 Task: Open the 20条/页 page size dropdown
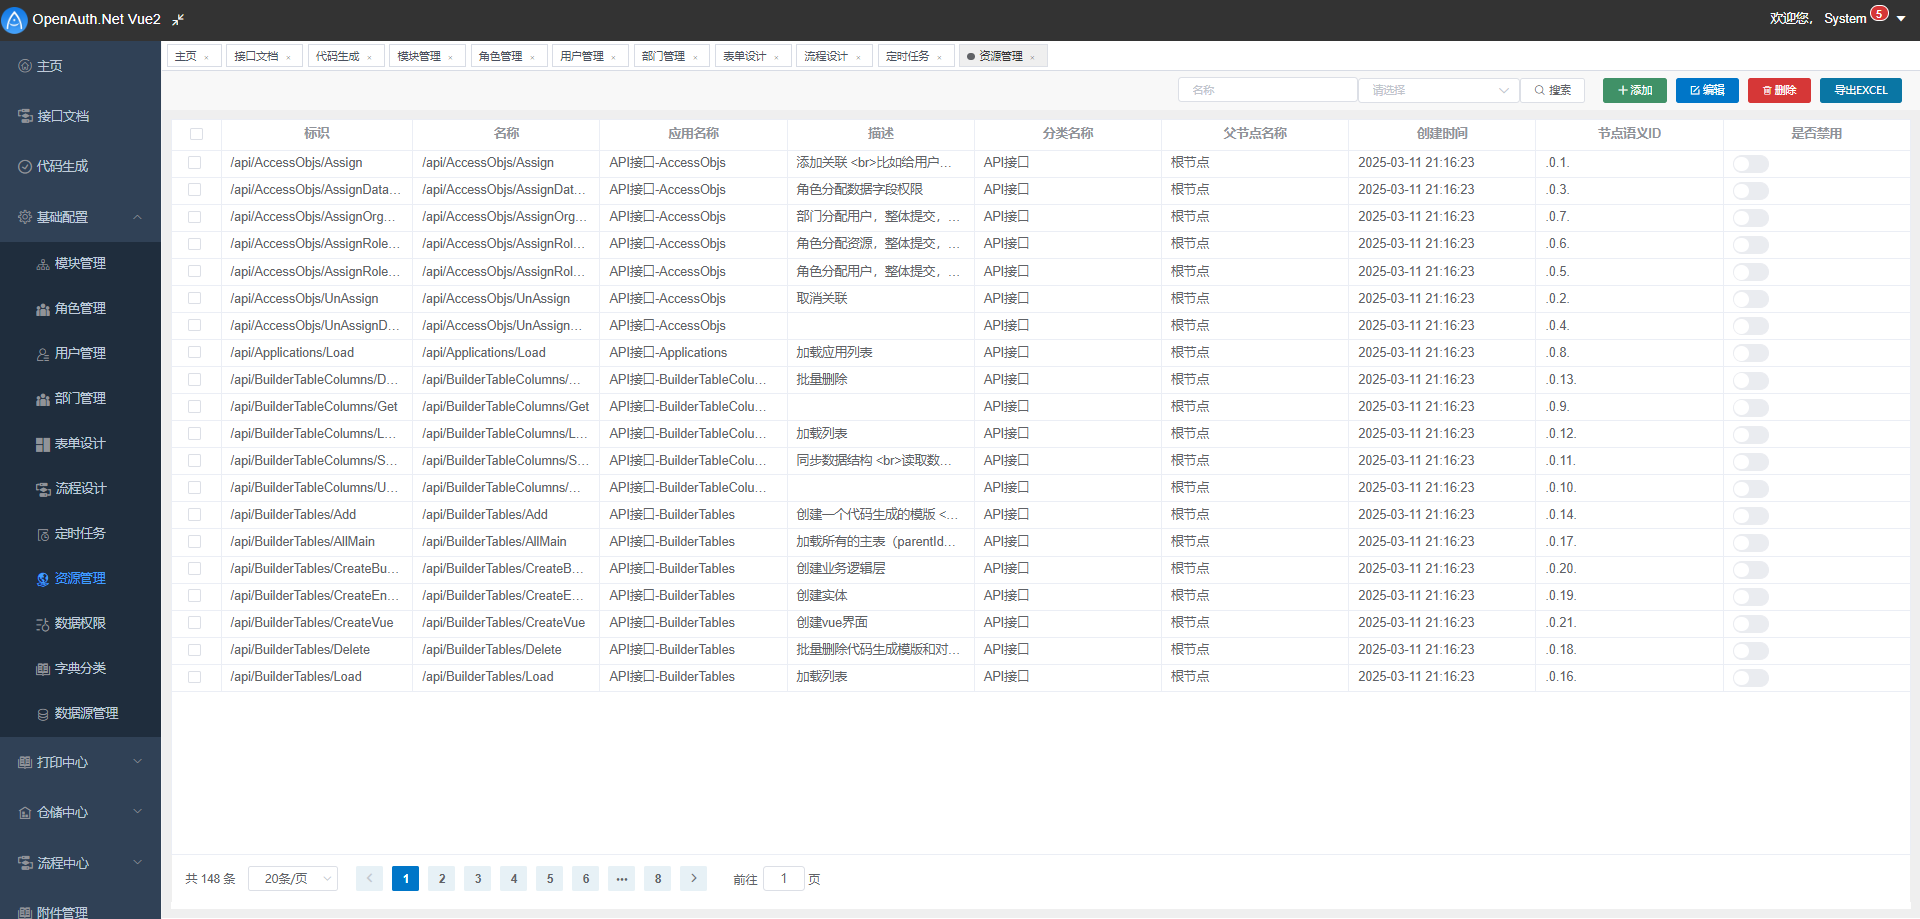[293, 879]
